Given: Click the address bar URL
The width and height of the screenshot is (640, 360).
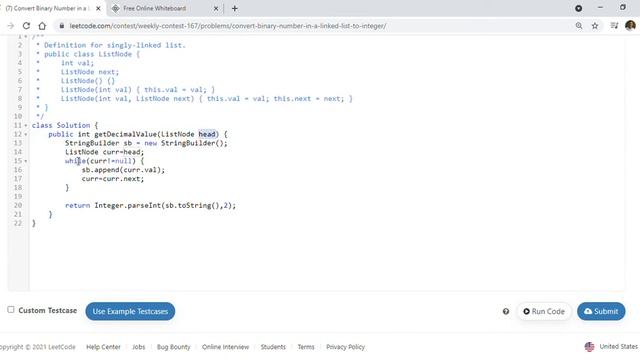Looking at the screenshot, I should point(228,26).
